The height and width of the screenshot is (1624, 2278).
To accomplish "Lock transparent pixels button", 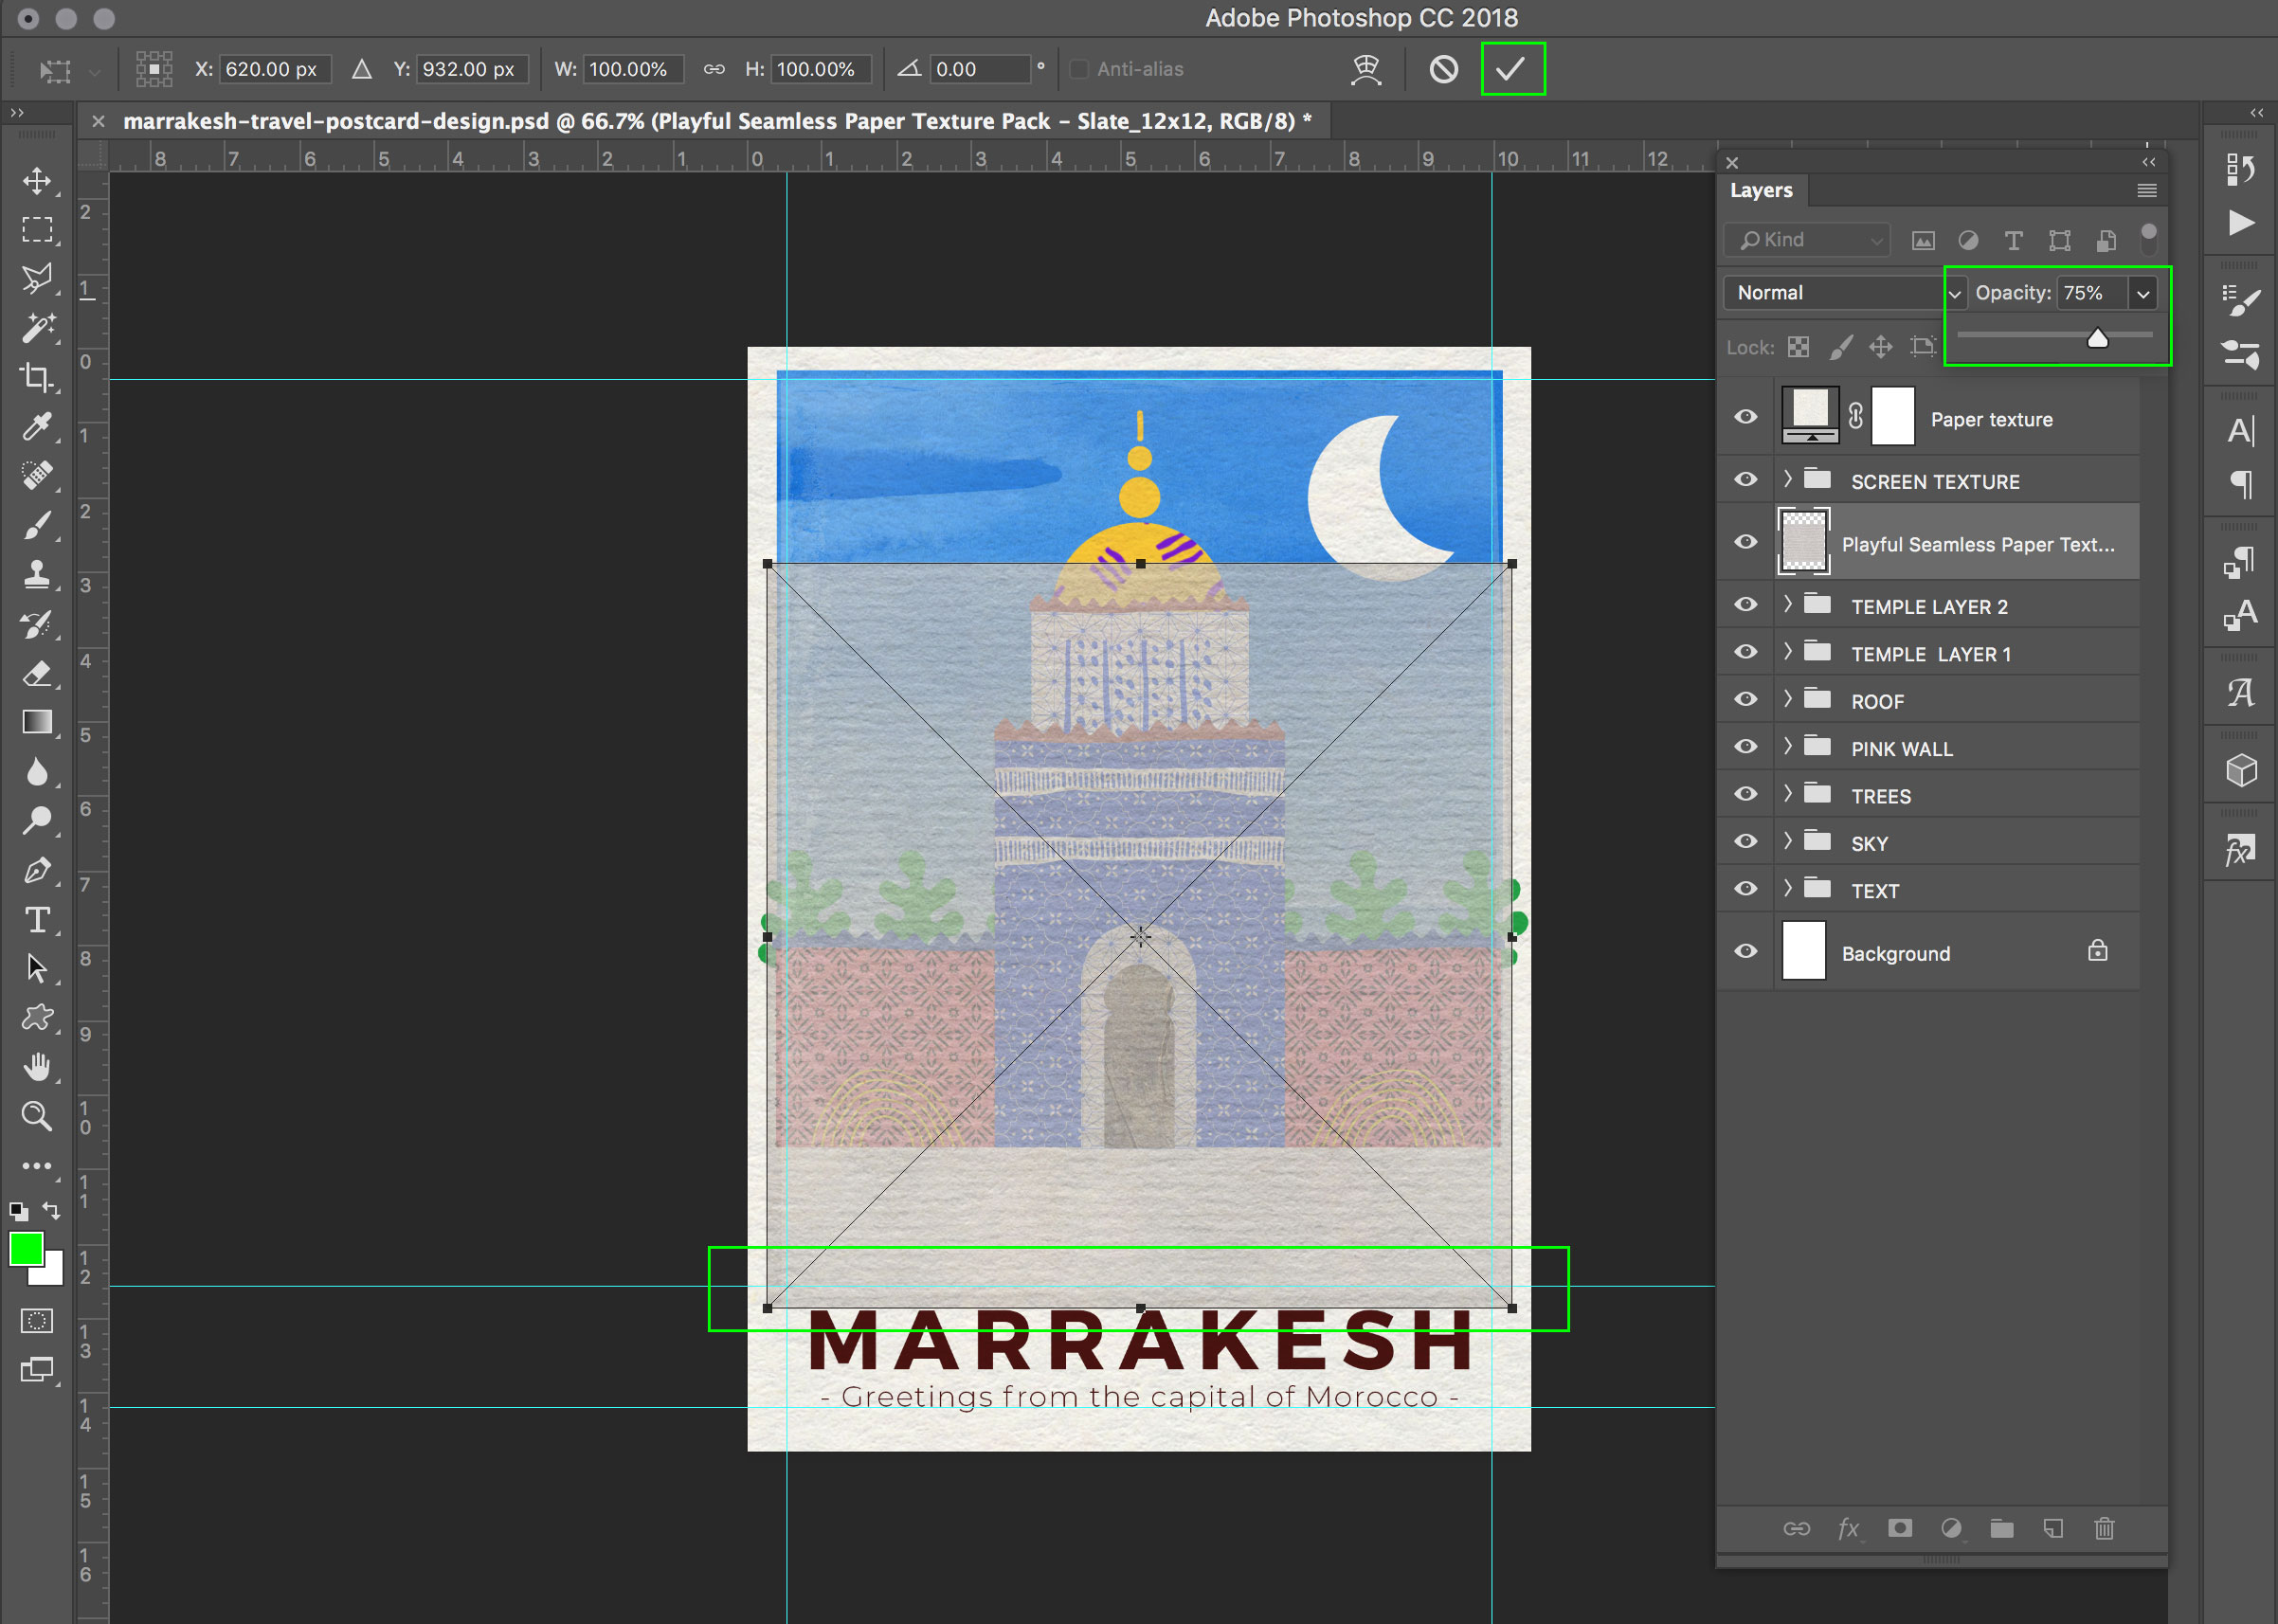I will coord(1798,347).
